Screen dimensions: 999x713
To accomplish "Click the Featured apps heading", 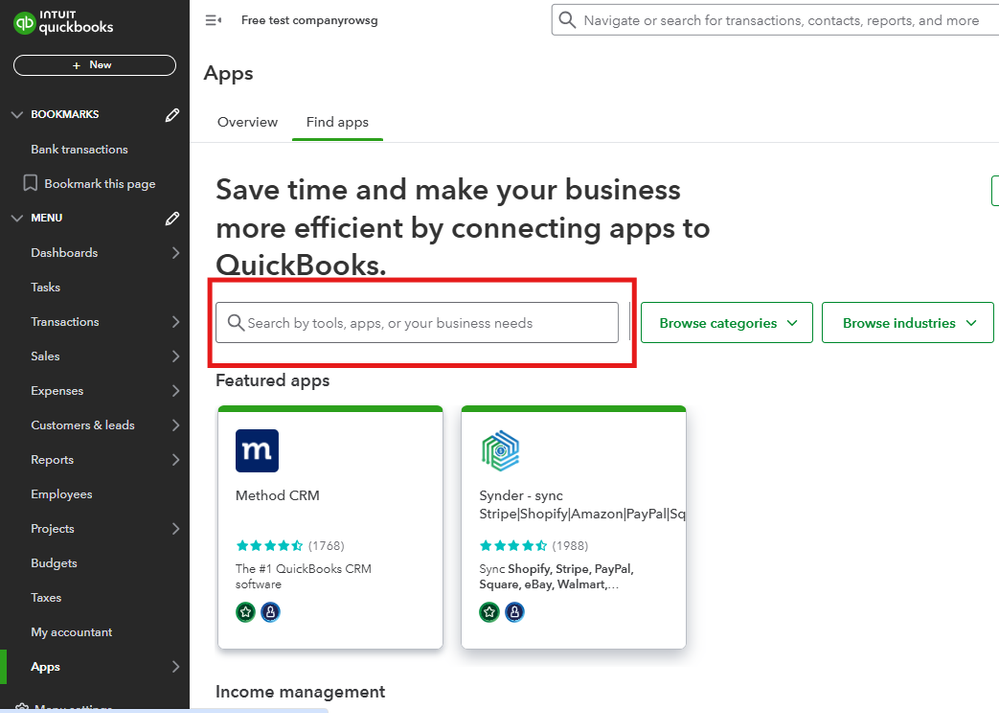I will pos(273,380).
